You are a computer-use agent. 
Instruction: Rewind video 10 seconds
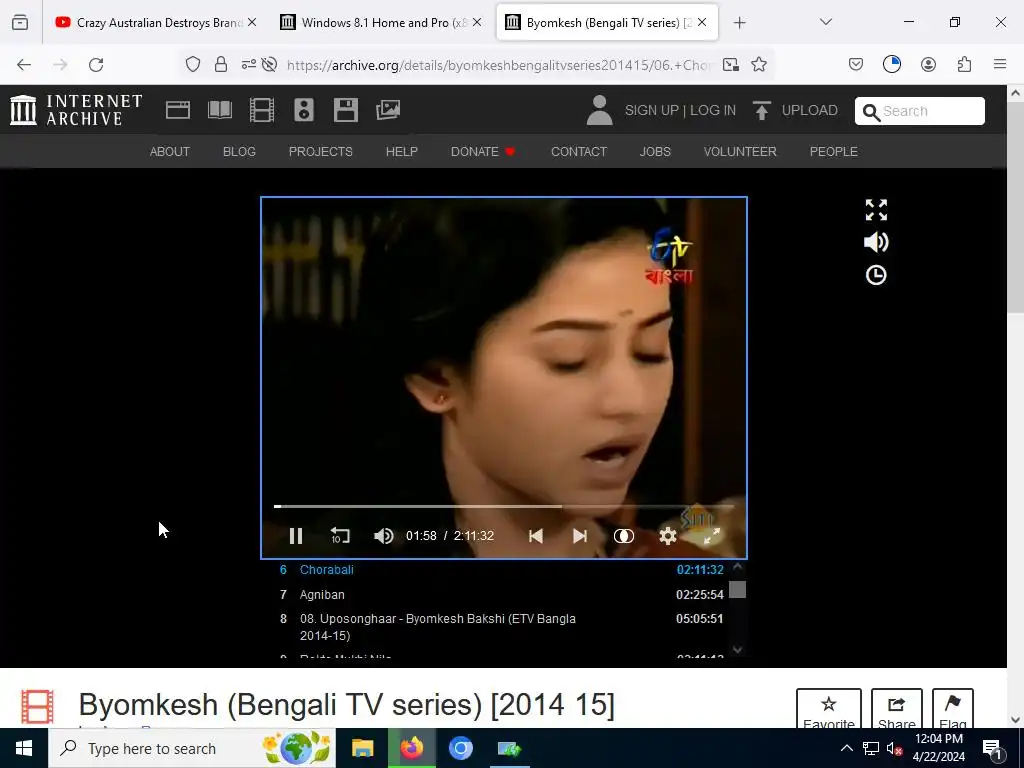pos(340,536)
